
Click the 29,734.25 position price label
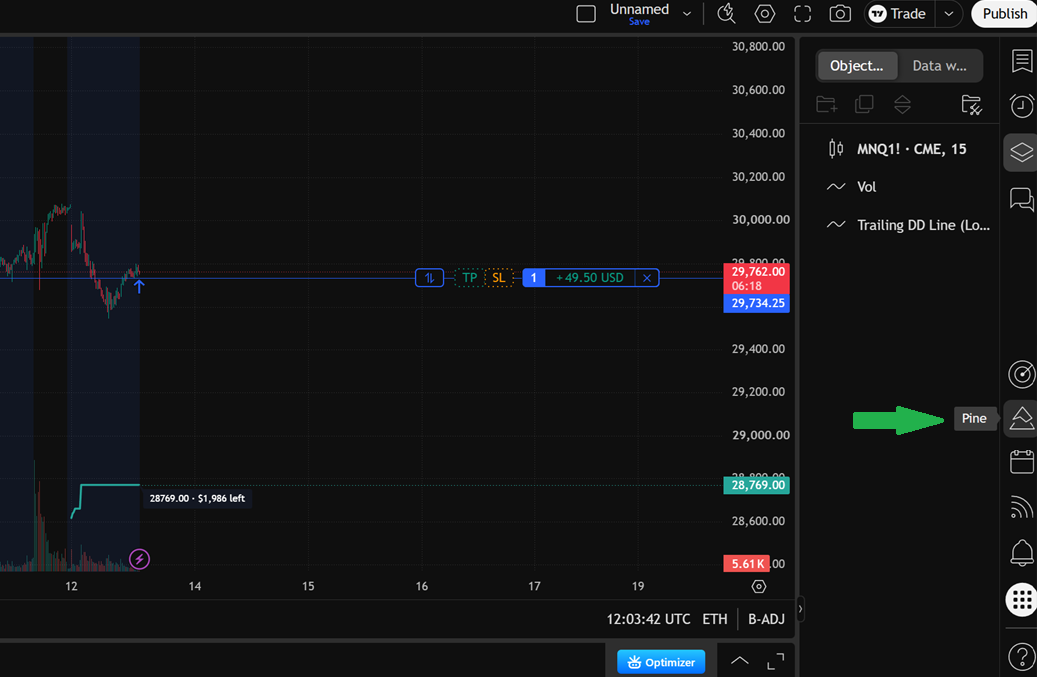coord(757,303)
